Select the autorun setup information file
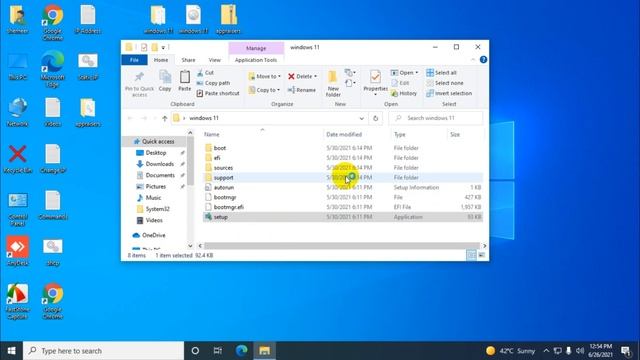Viewport: 640px width, 360px height. tap(343, 187)
